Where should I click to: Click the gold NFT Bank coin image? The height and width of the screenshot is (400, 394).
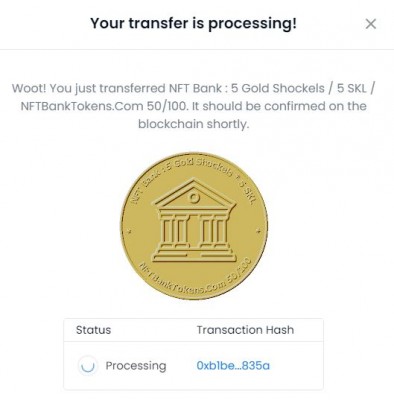point(194,226)
